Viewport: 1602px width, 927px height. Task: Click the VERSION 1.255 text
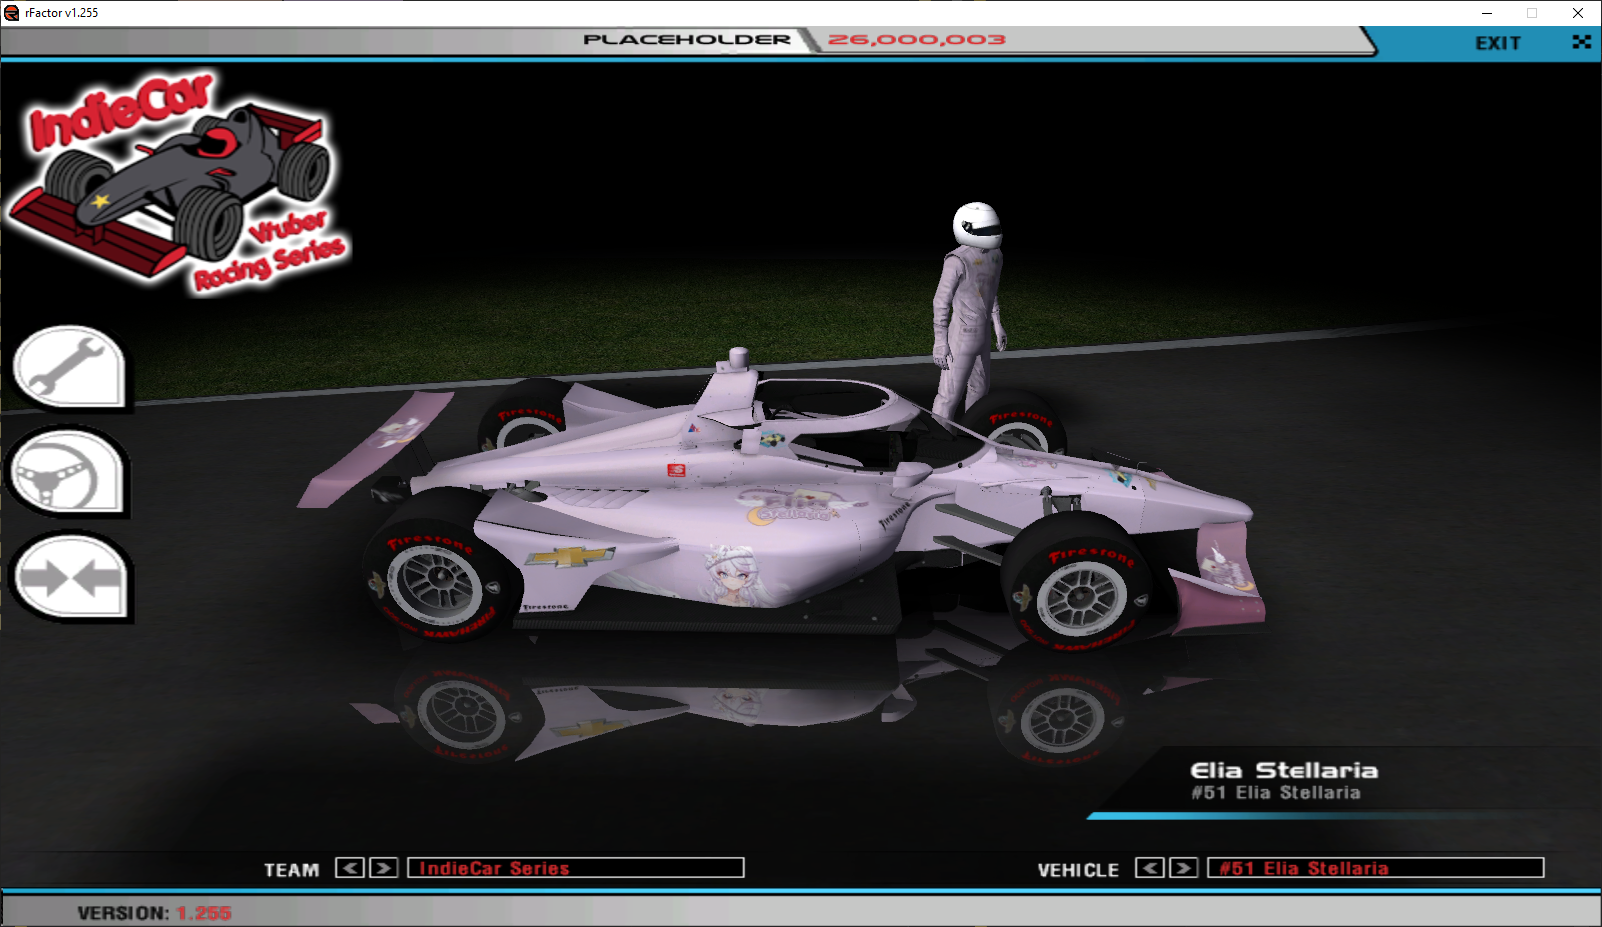coord(154,913)
